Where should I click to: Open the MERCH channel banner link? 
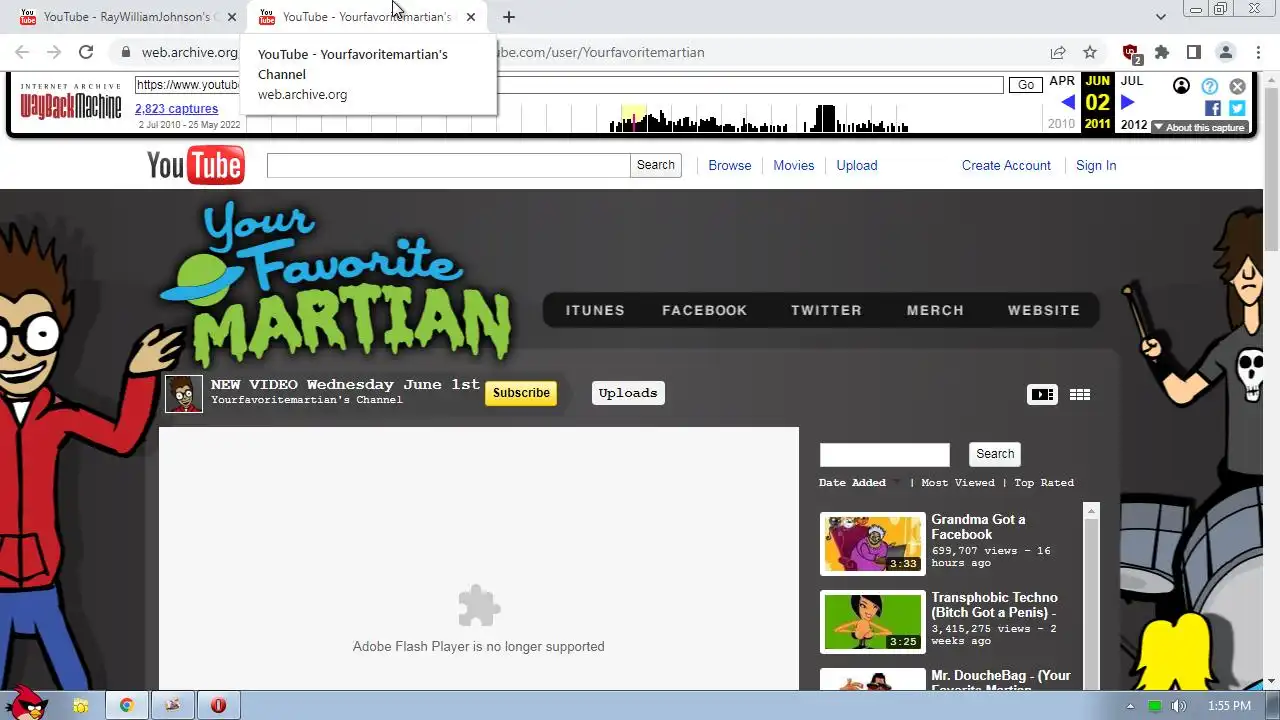(935, 310)
